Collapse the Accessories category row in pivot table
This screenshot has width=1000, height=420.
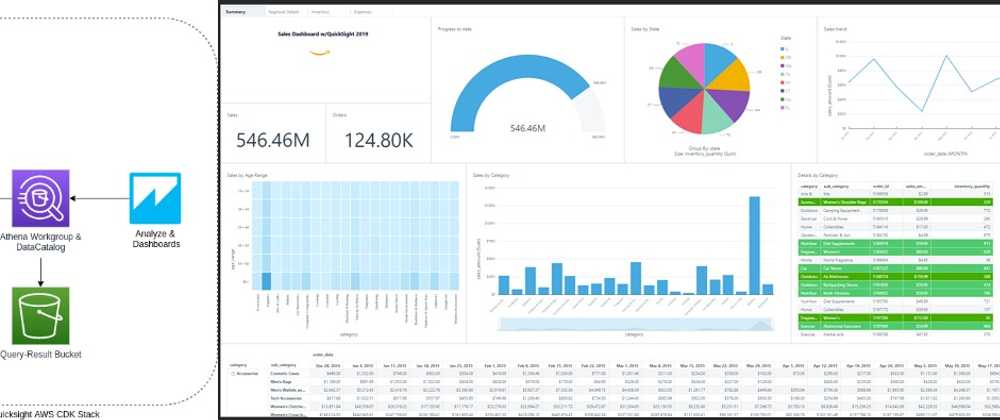coord(233,374)
